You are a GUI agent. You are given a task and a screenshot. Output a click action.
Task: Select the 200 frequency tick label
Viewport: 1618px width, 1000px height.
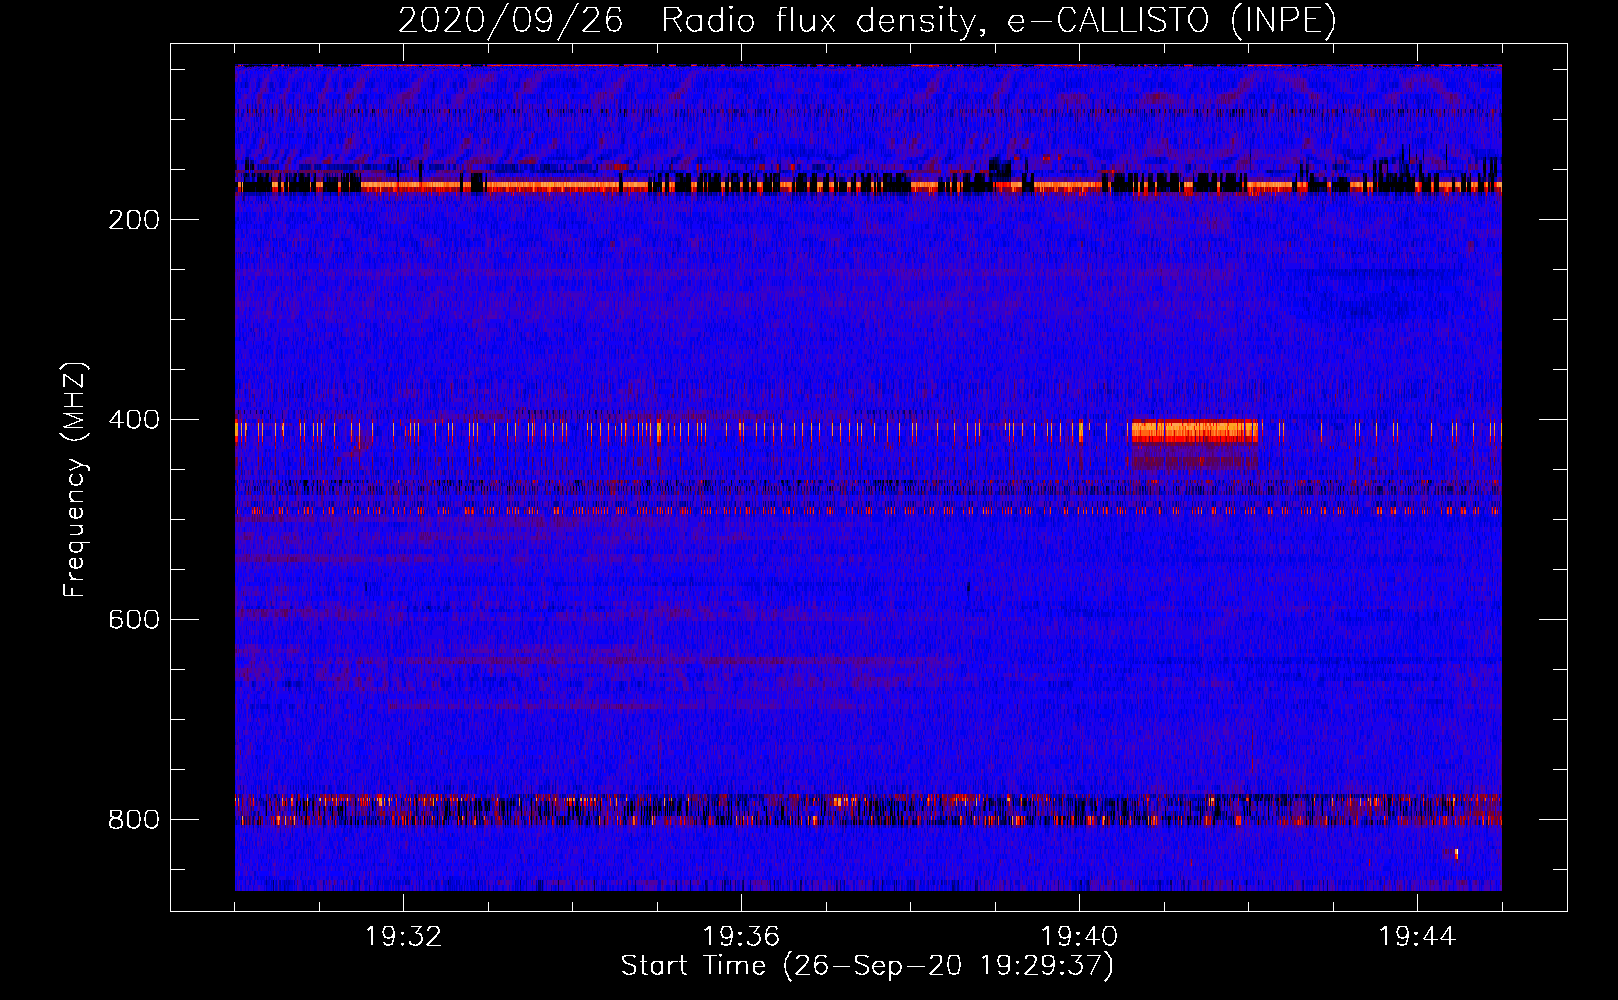pyautogui.click(x=134, y=220)
